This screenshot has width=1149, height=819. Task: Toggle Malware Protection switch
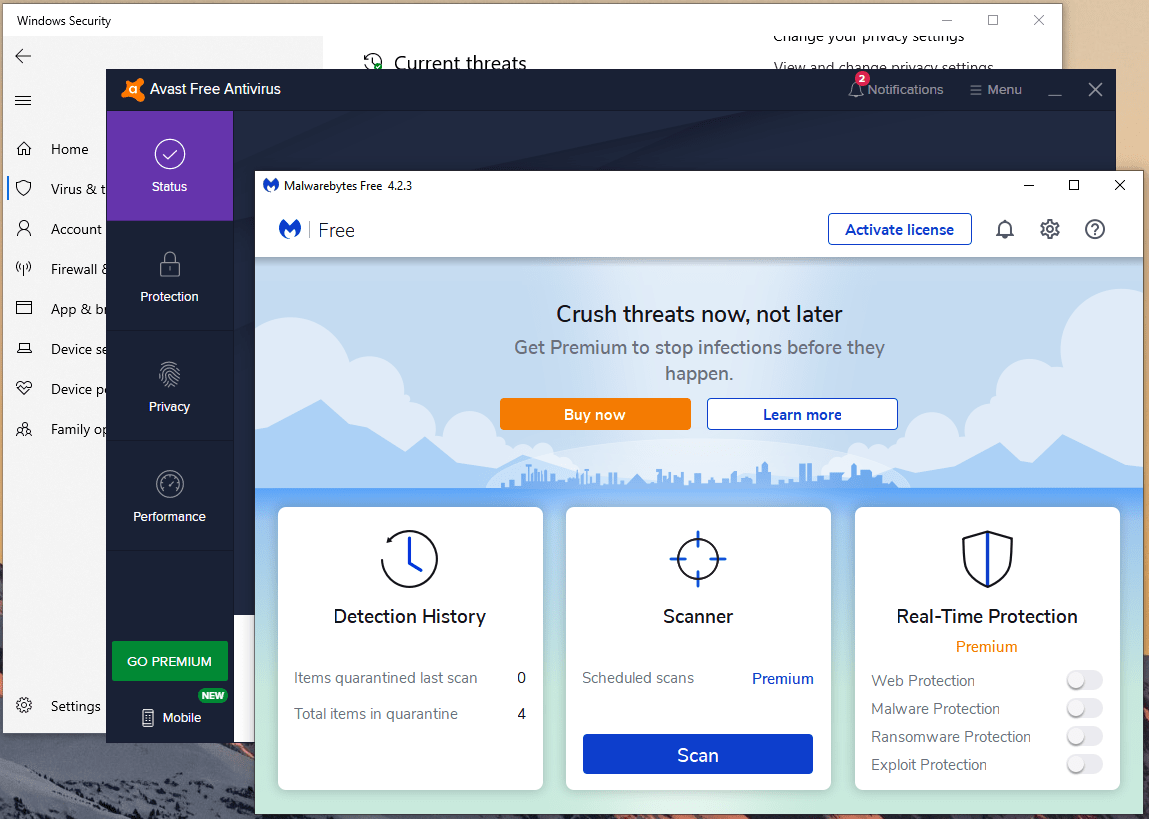pos(1084,708)
